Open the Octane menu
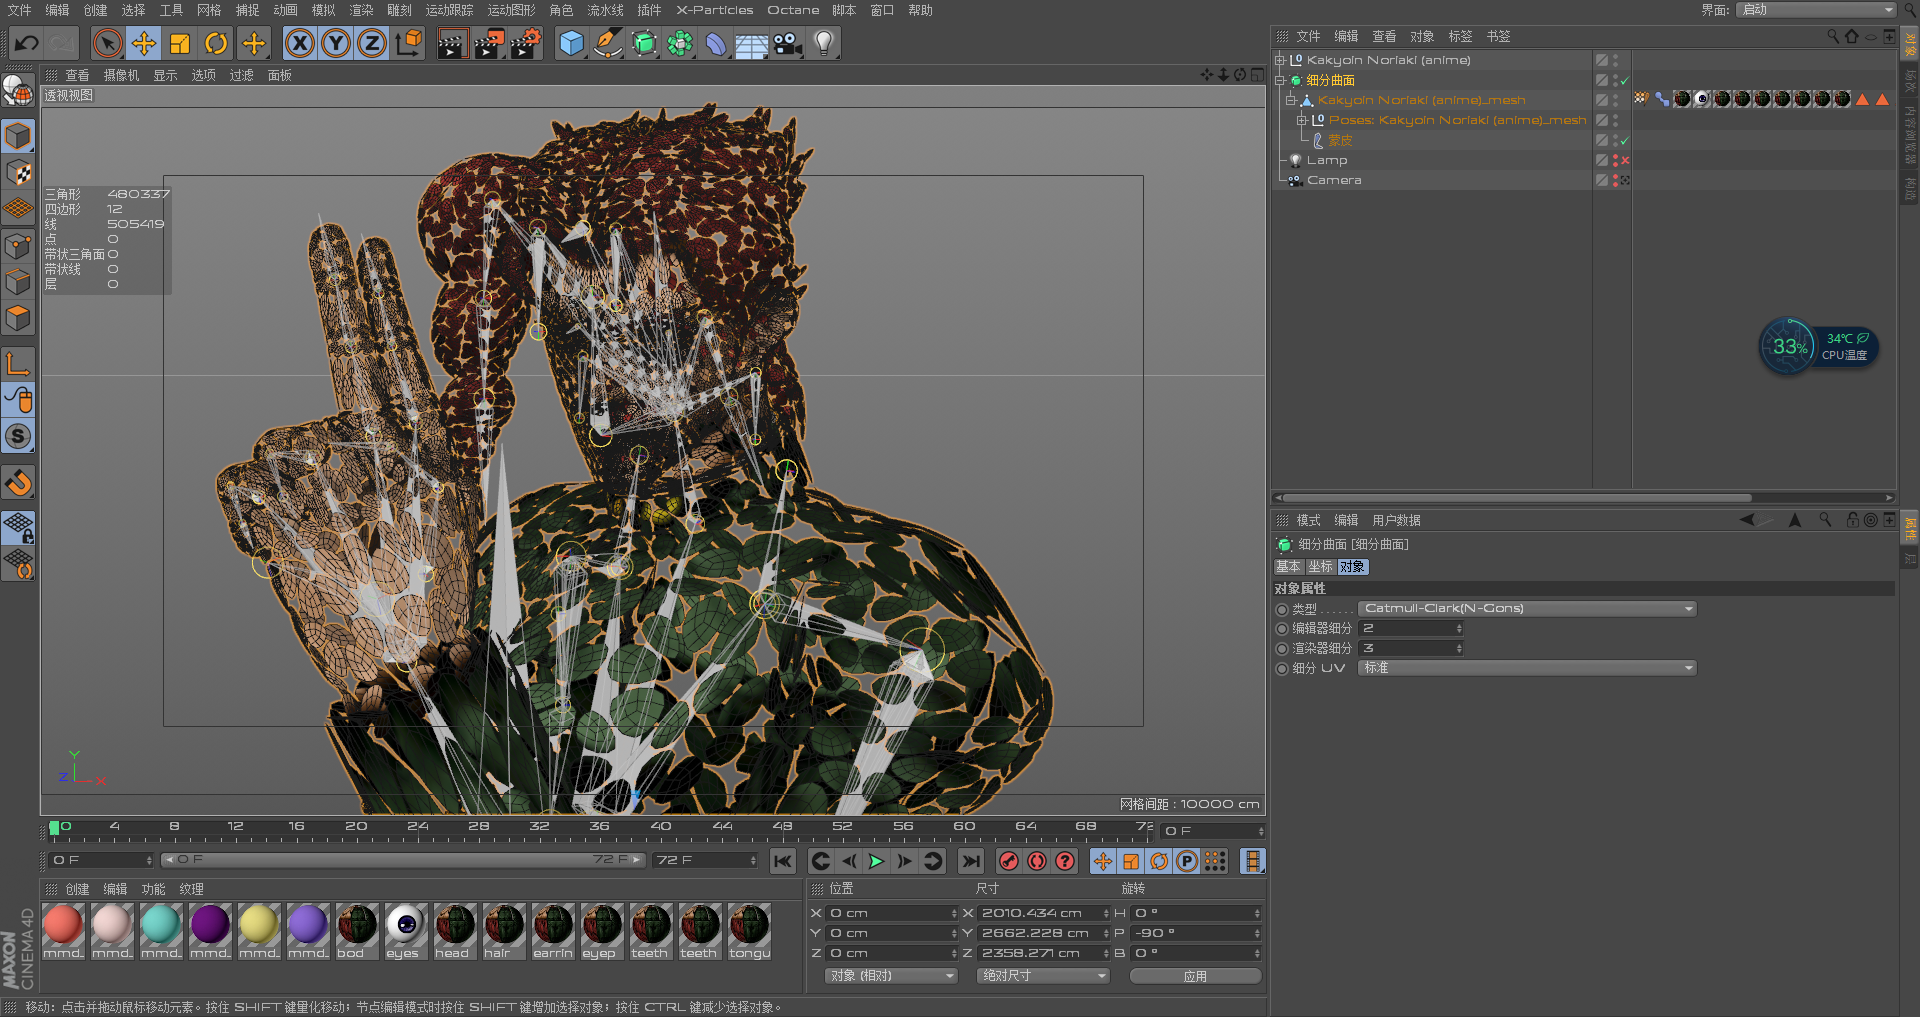 (793, 10)
